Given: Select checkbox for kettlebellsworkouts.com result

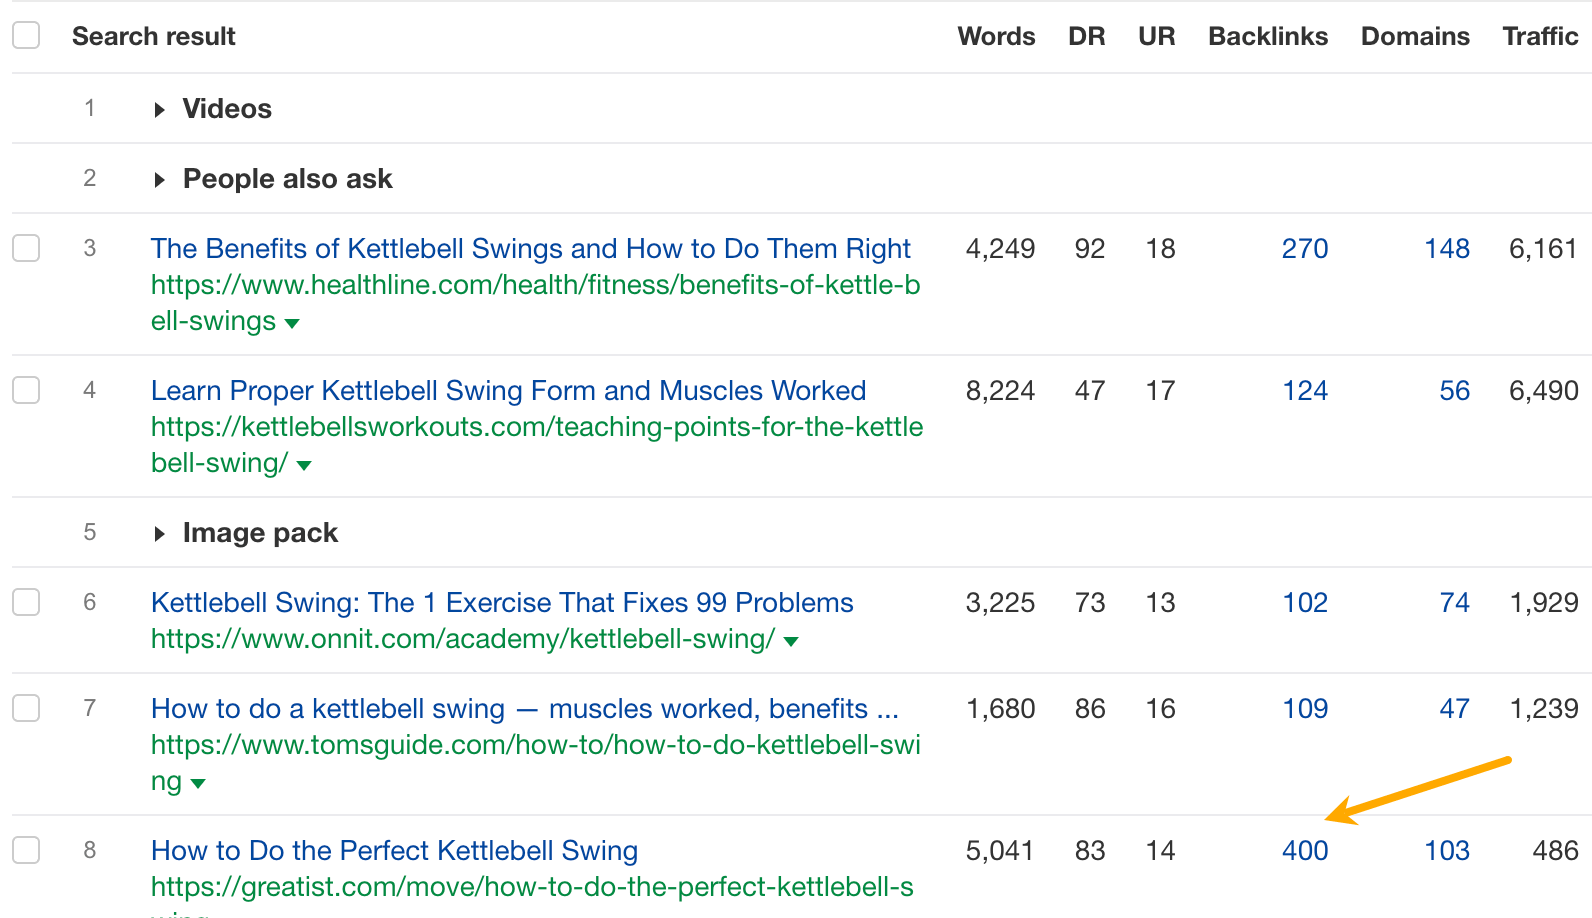Looking at the screenshot, I should 26,390.
